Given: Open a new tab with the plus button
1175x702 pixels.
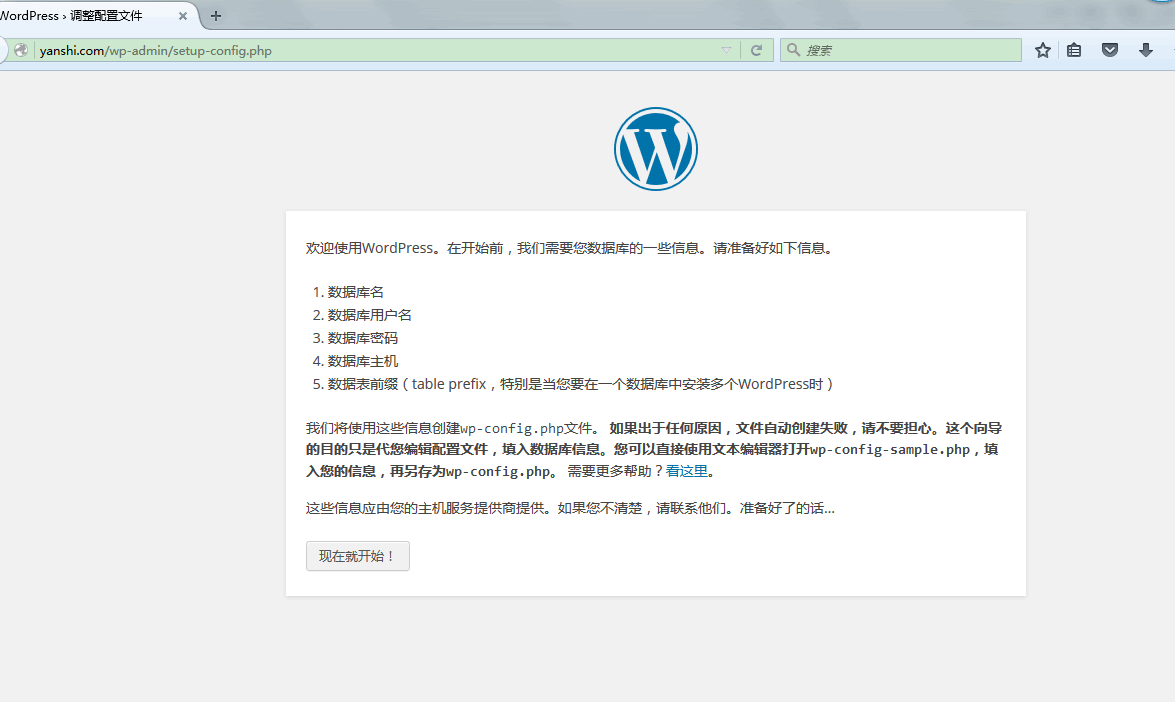Looking at the screenshot, I should pos(214,15).
